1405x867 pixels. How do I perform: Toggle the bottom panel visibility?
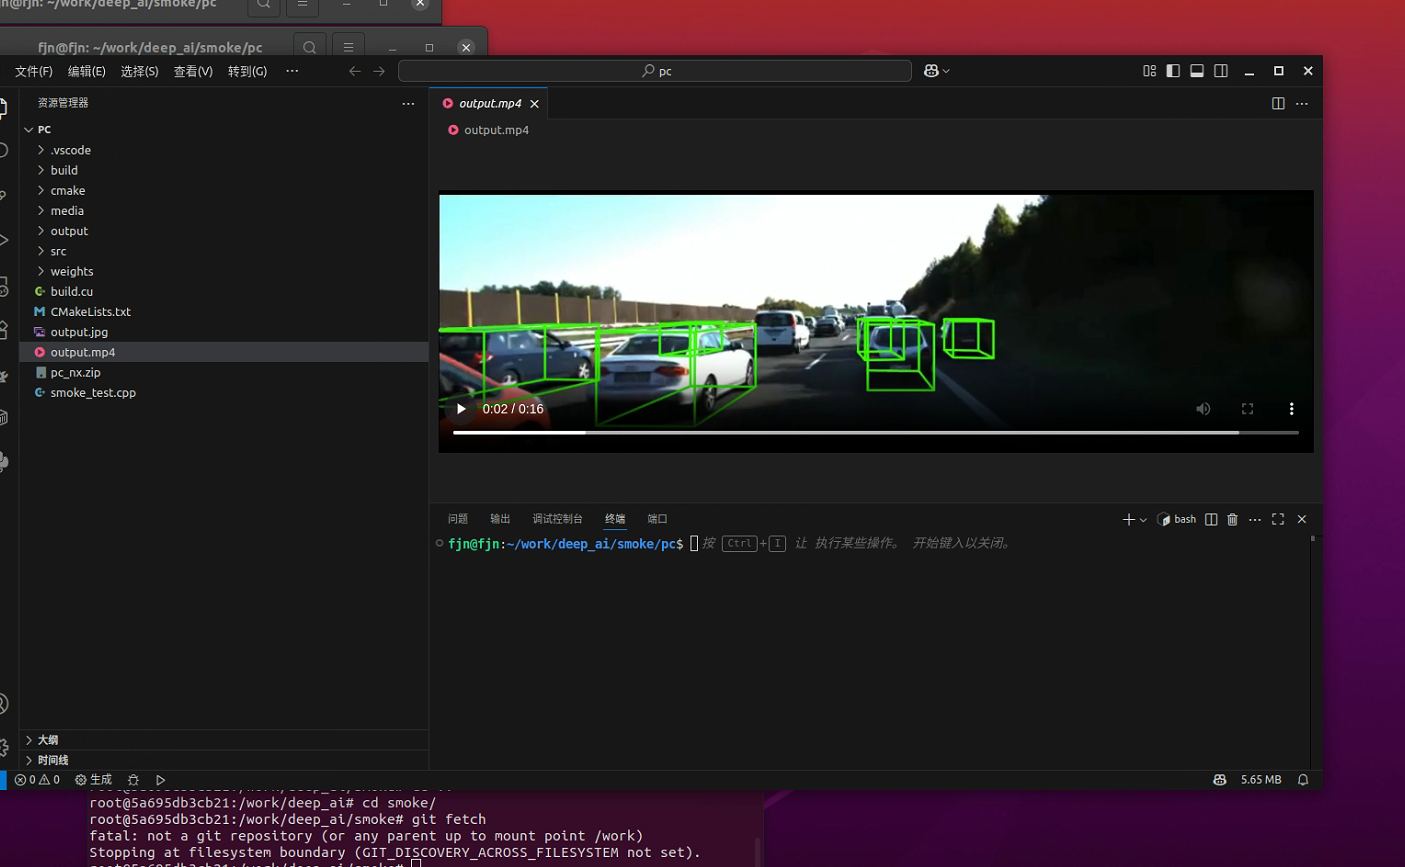tap(1197, 71)
